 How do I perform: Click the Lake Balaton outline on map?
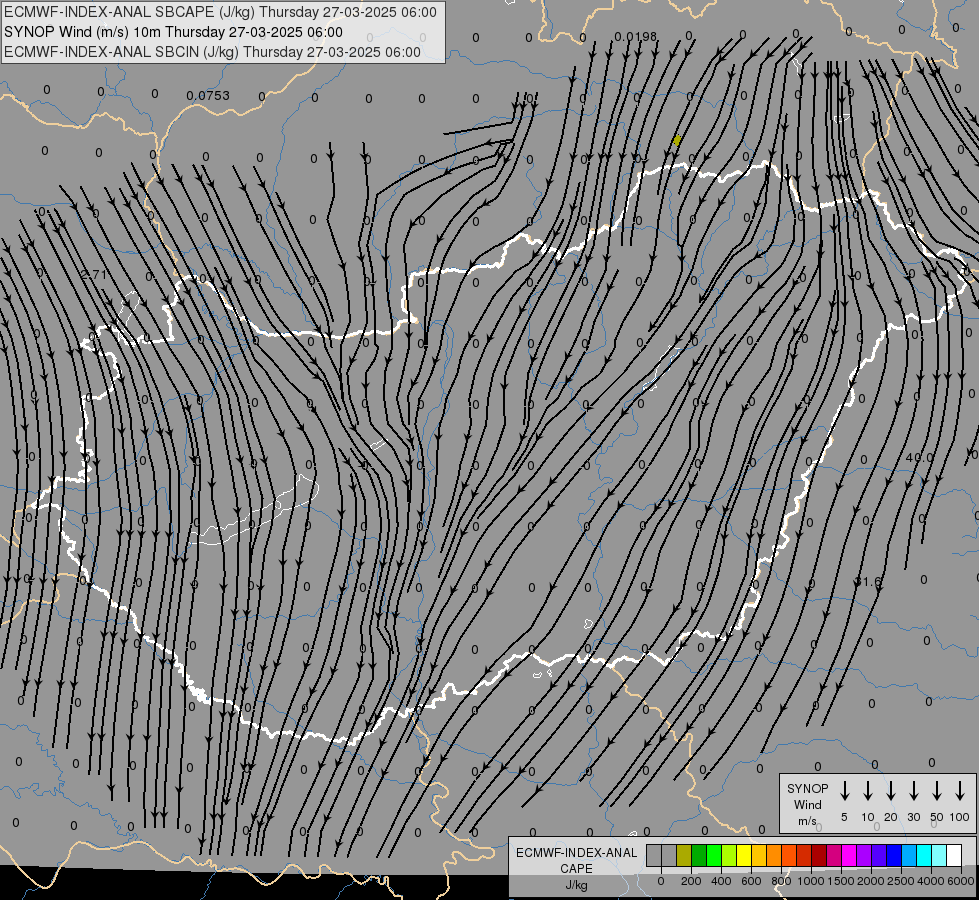(256, 511)
